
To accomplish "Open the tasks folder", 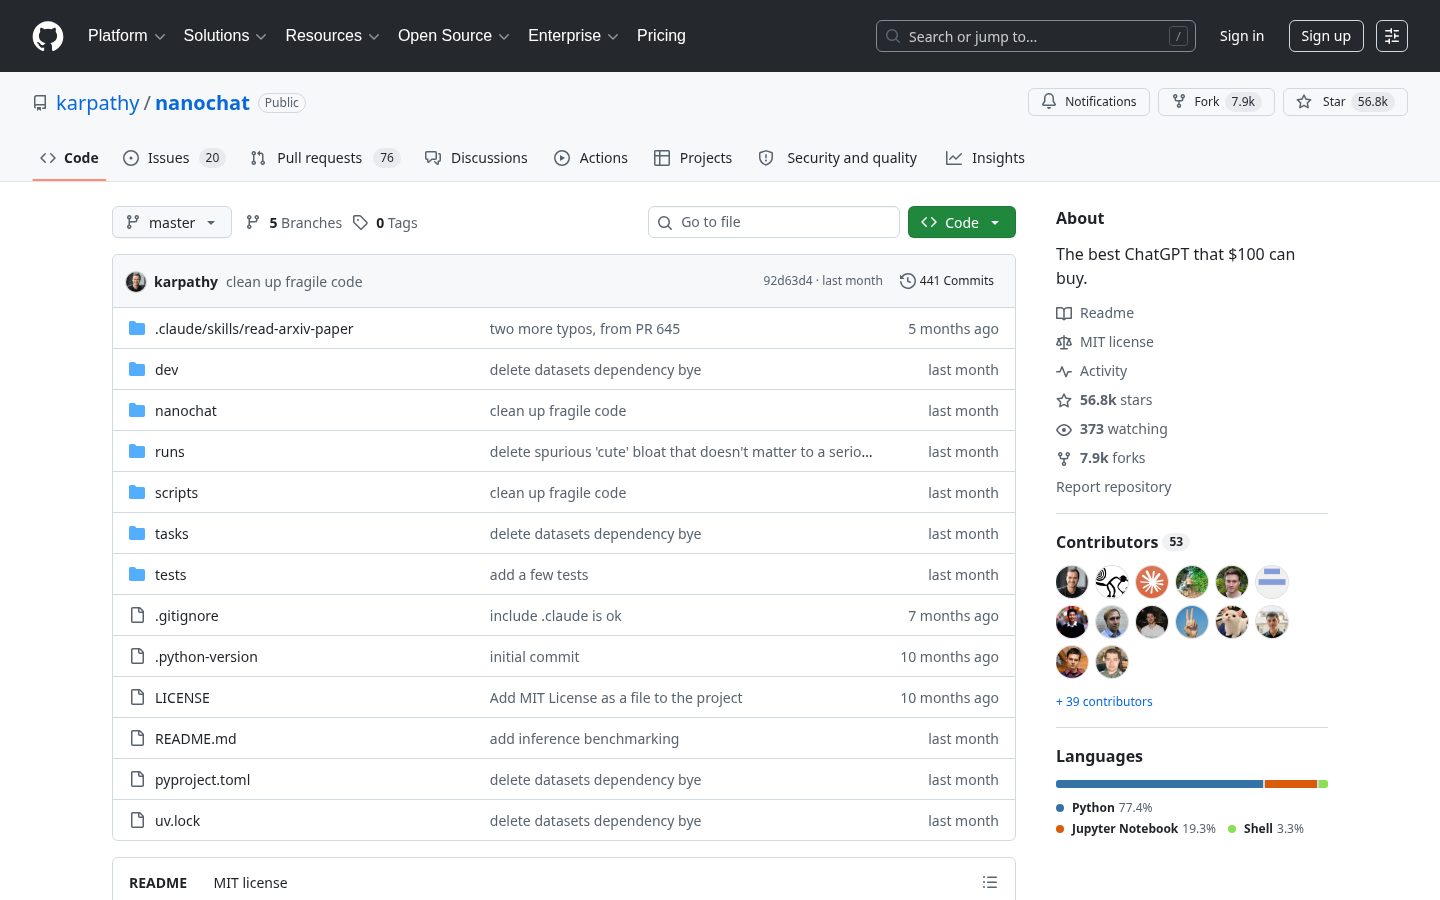I will [x=172, y=534].
